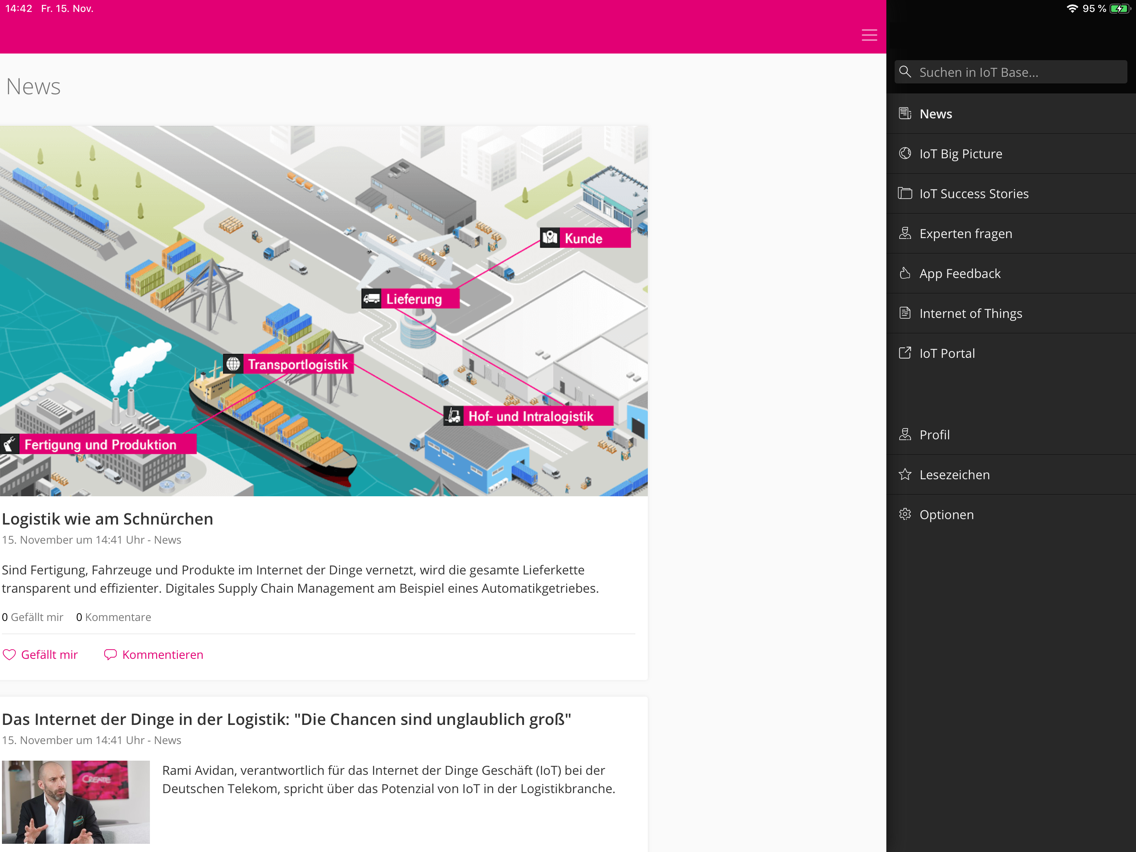Viewport: 1136px width, 852px height.
Task: Click the 'Sind Fertigung, Fahrzeuge und Produkte' summary
Action: pos(300,579)
